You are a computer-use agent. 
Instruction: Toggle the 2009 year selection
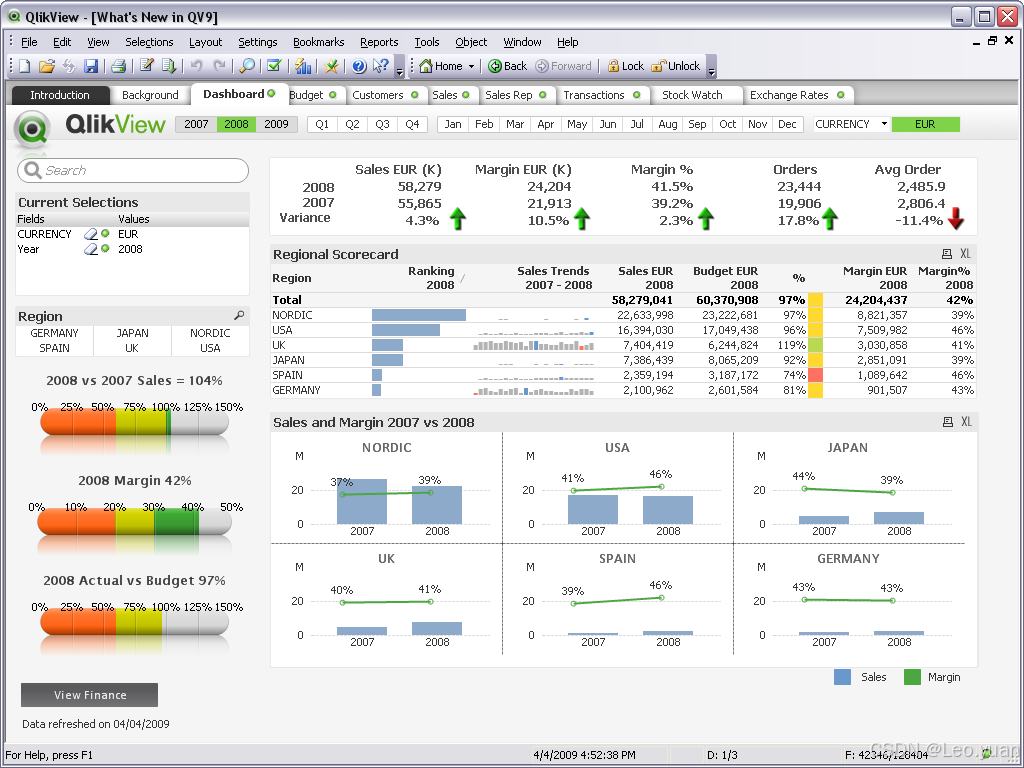point(276,124)
